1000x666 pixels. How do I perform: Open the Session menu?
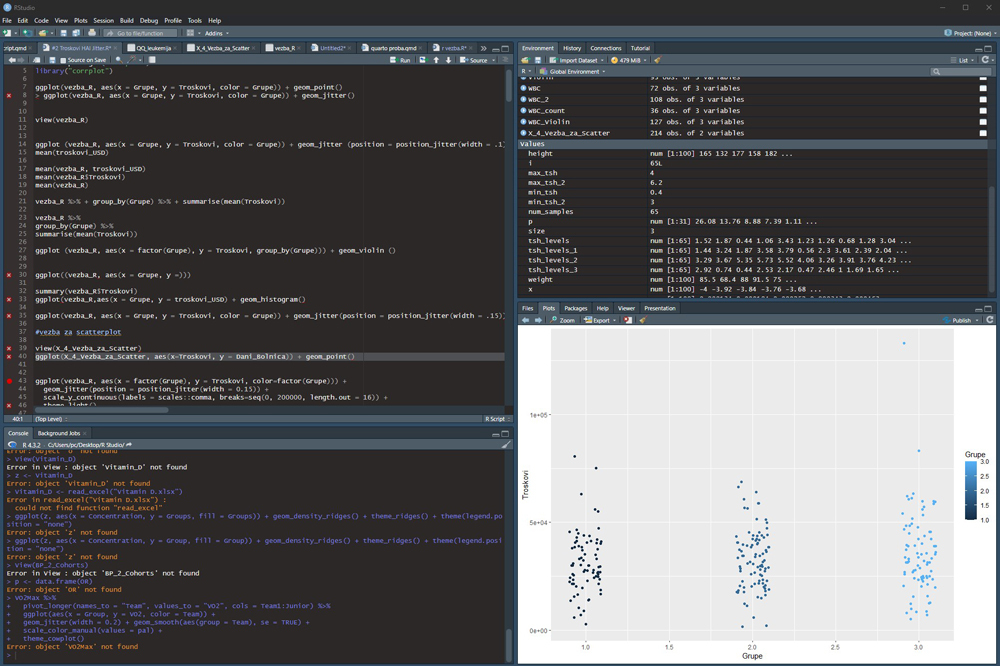103,20
